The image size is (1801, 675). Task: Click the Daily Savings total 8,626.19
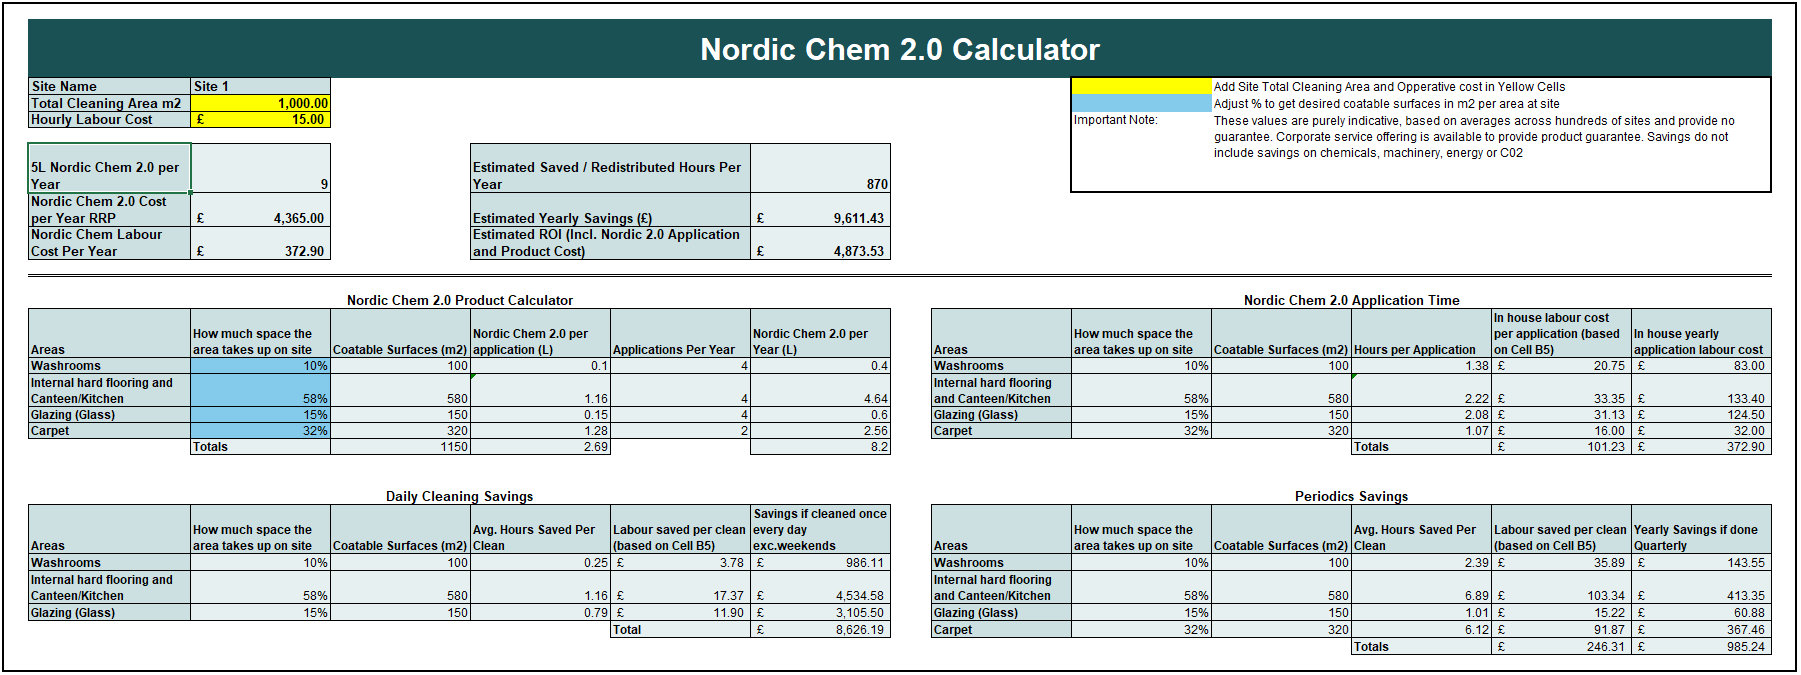tap(820, 629)
